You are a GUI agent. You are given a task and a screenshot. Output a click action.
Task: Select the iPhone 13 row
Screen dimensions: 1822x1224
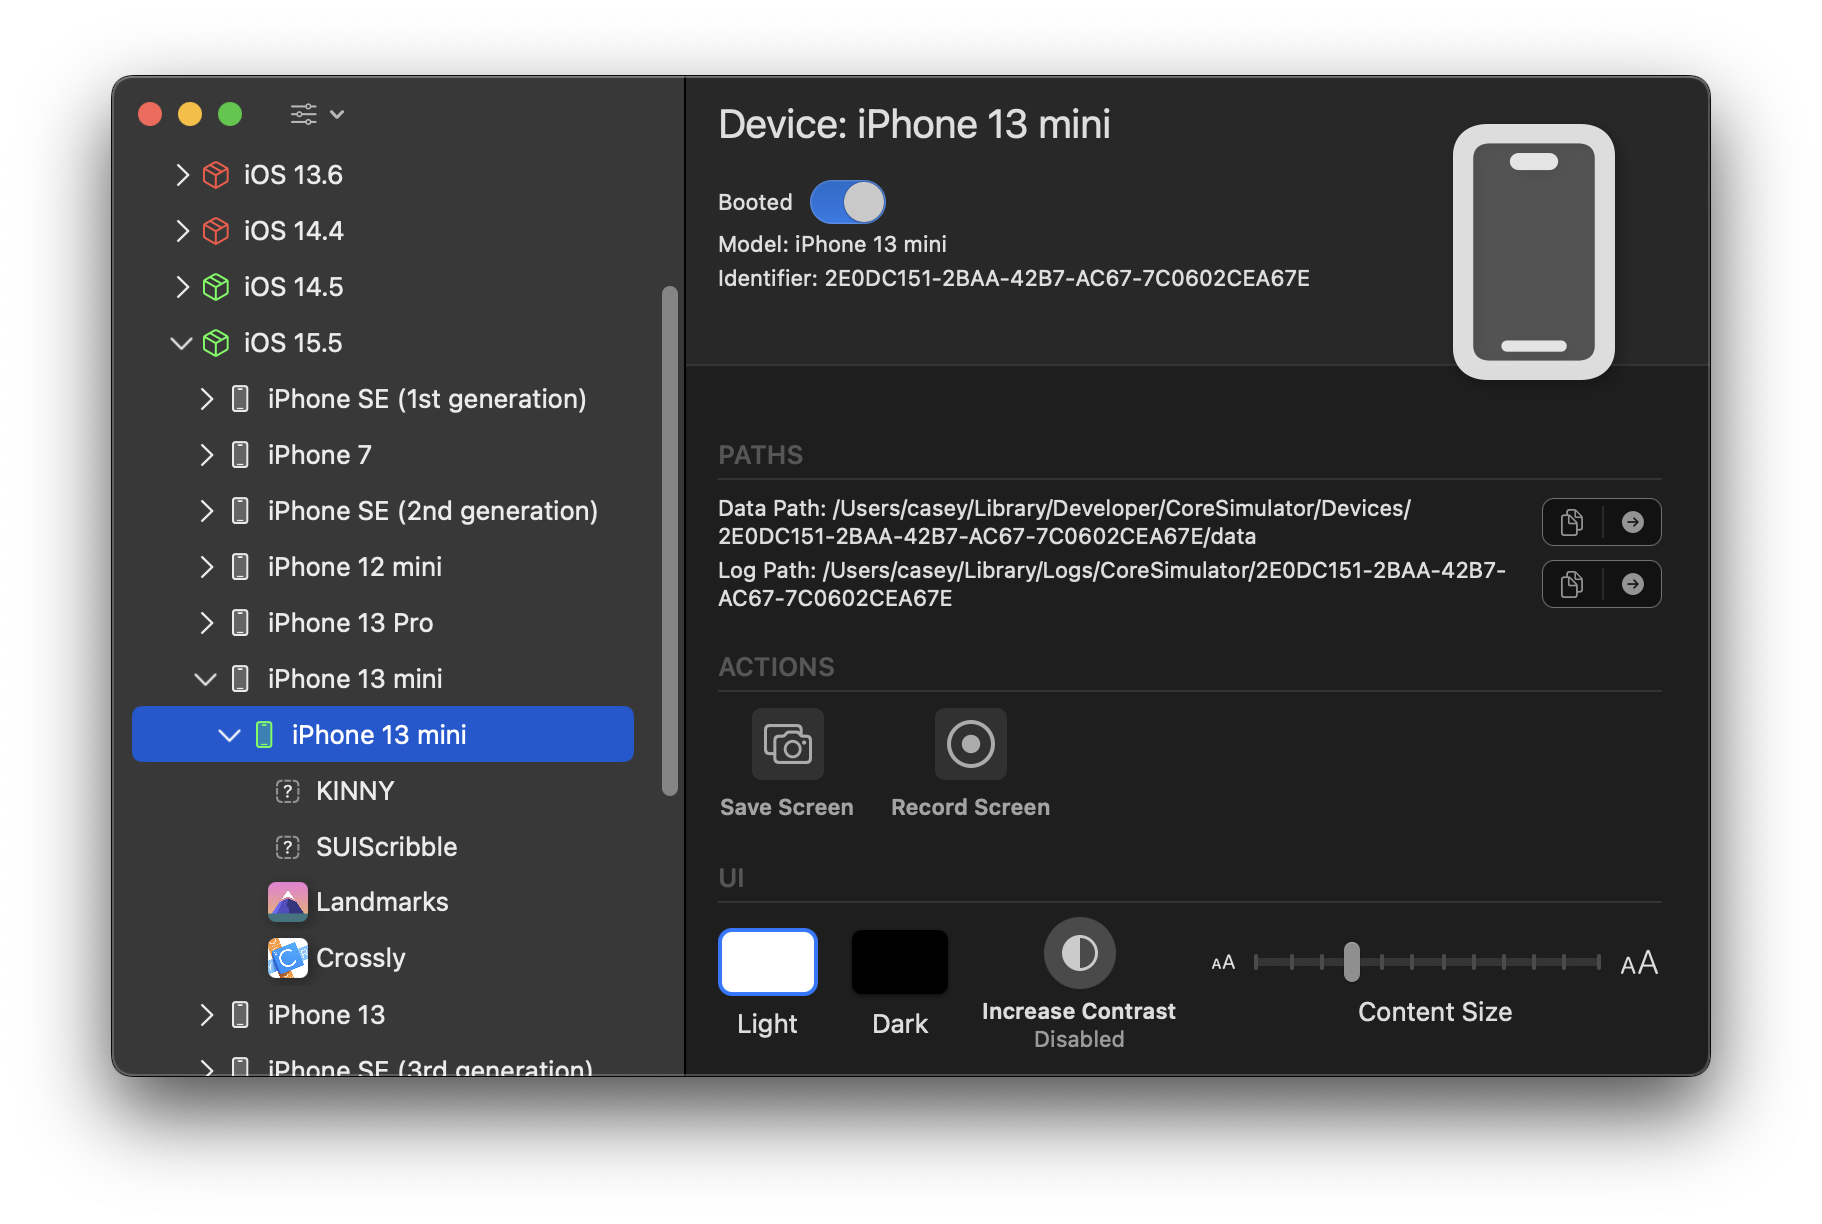[383, 1015]
